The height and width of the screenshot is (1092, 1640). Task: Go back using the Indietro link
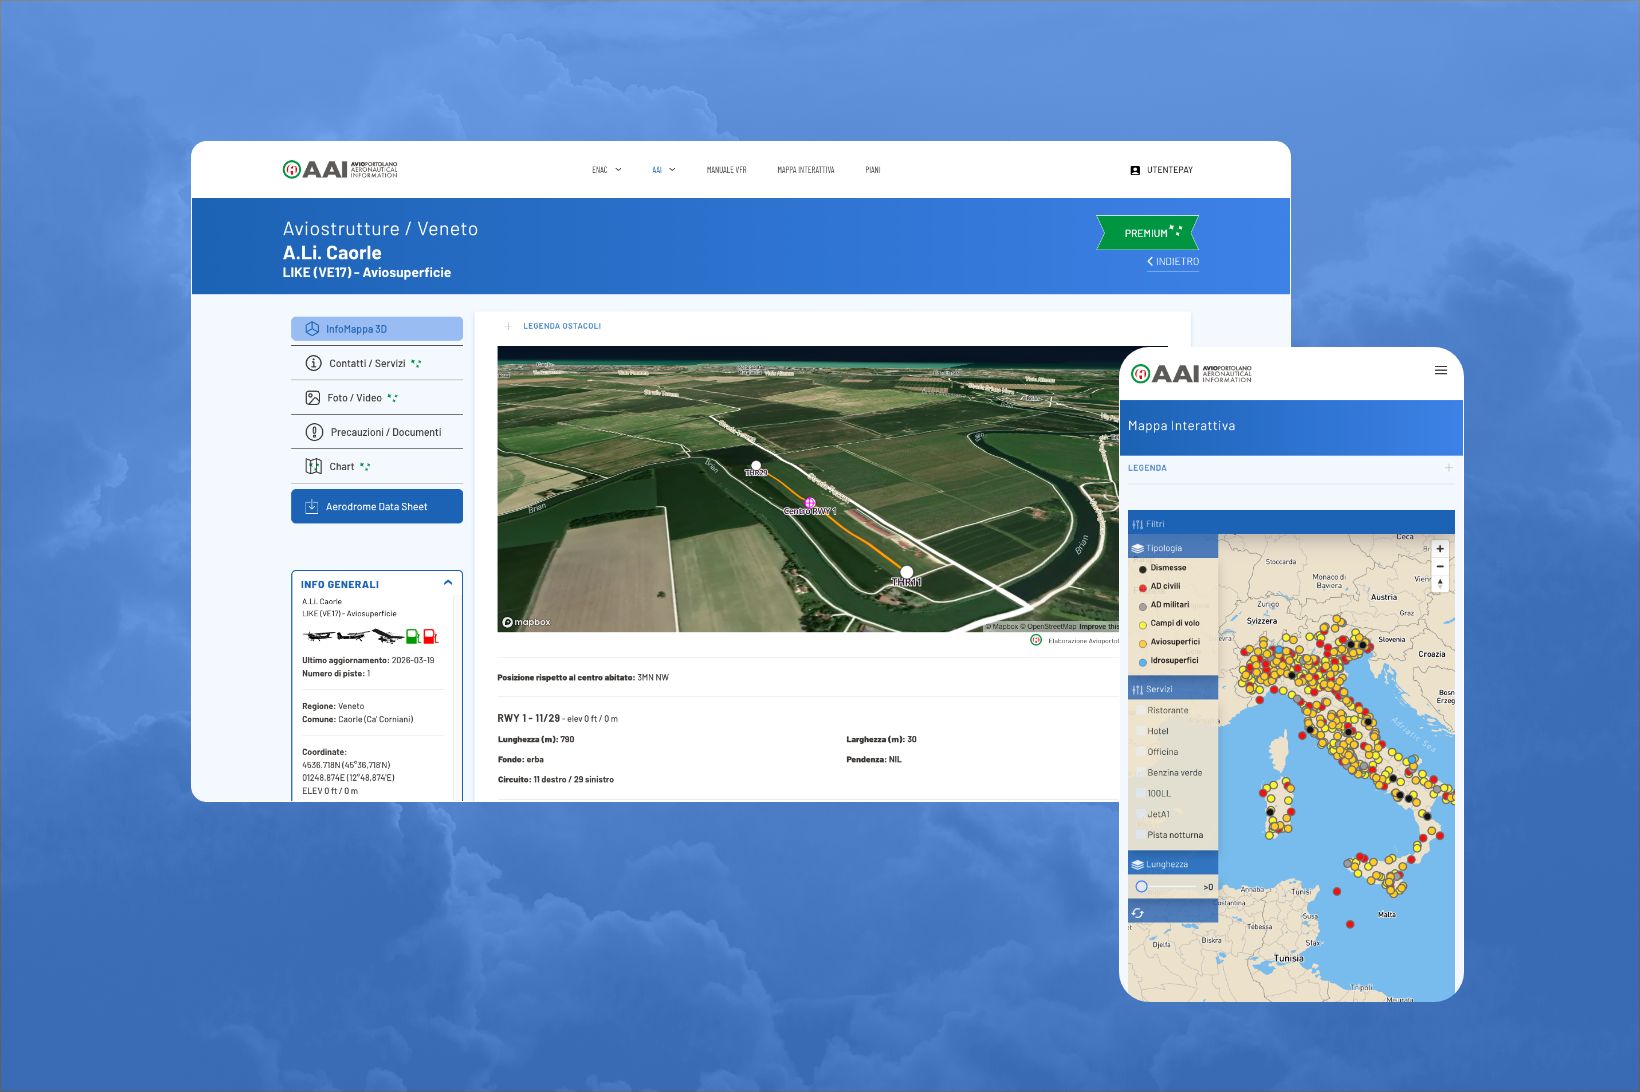pos(1173,262)
